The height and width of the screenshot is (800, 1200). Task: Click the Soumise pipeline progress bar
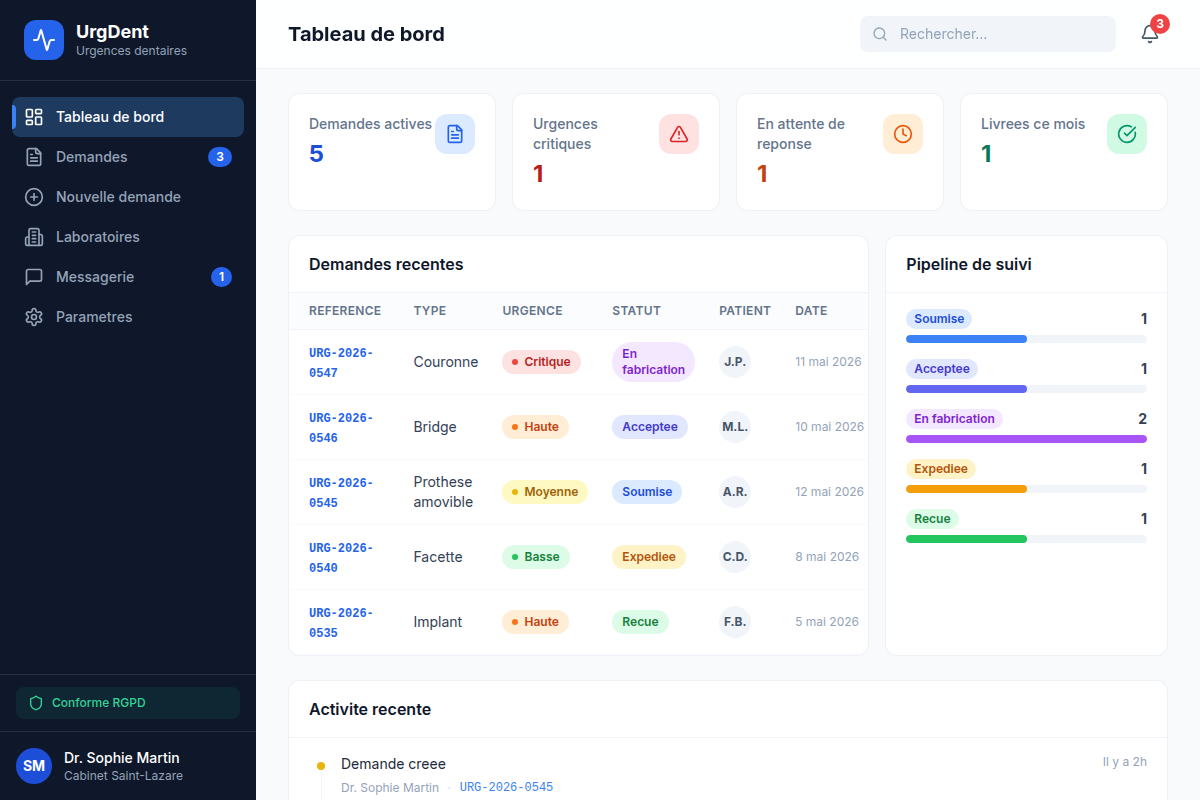(1026, 339)
